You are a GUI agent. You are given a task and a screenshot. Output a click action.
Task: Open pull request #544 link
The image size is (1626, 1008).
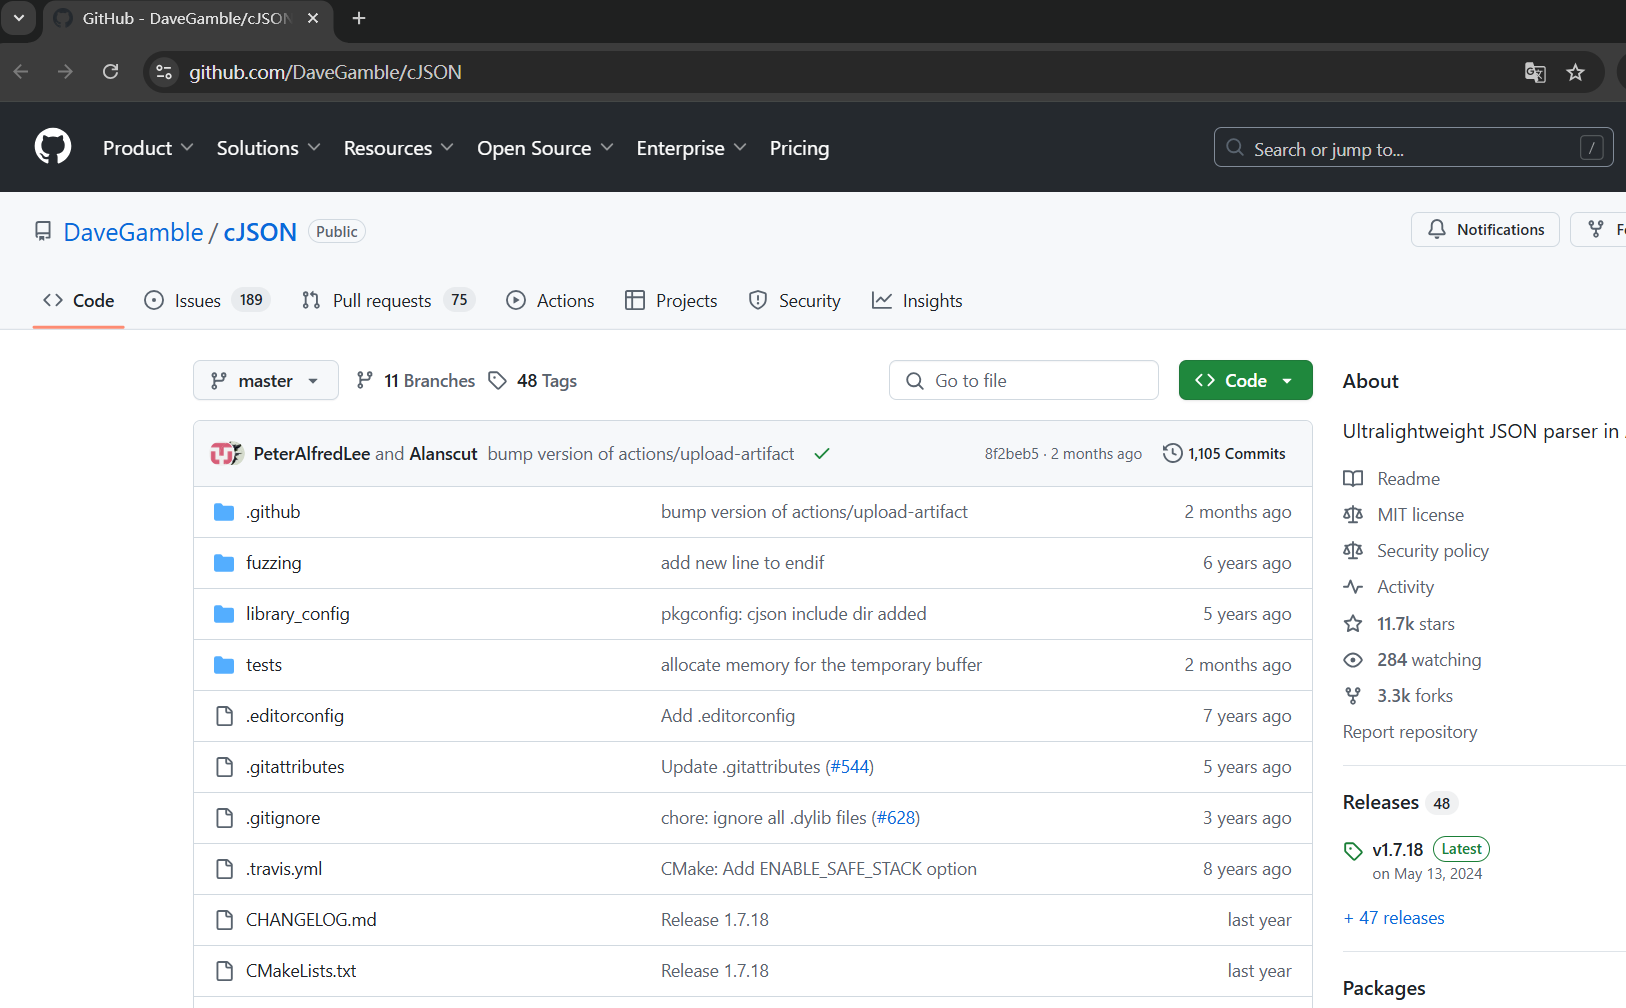click(x=850, y=767)
